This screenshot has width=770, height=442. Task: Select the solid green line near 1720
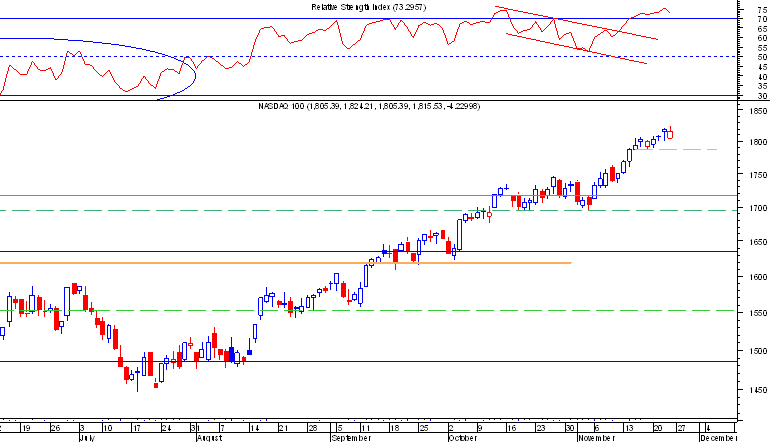pyautogui.click(x=368, y=195)
